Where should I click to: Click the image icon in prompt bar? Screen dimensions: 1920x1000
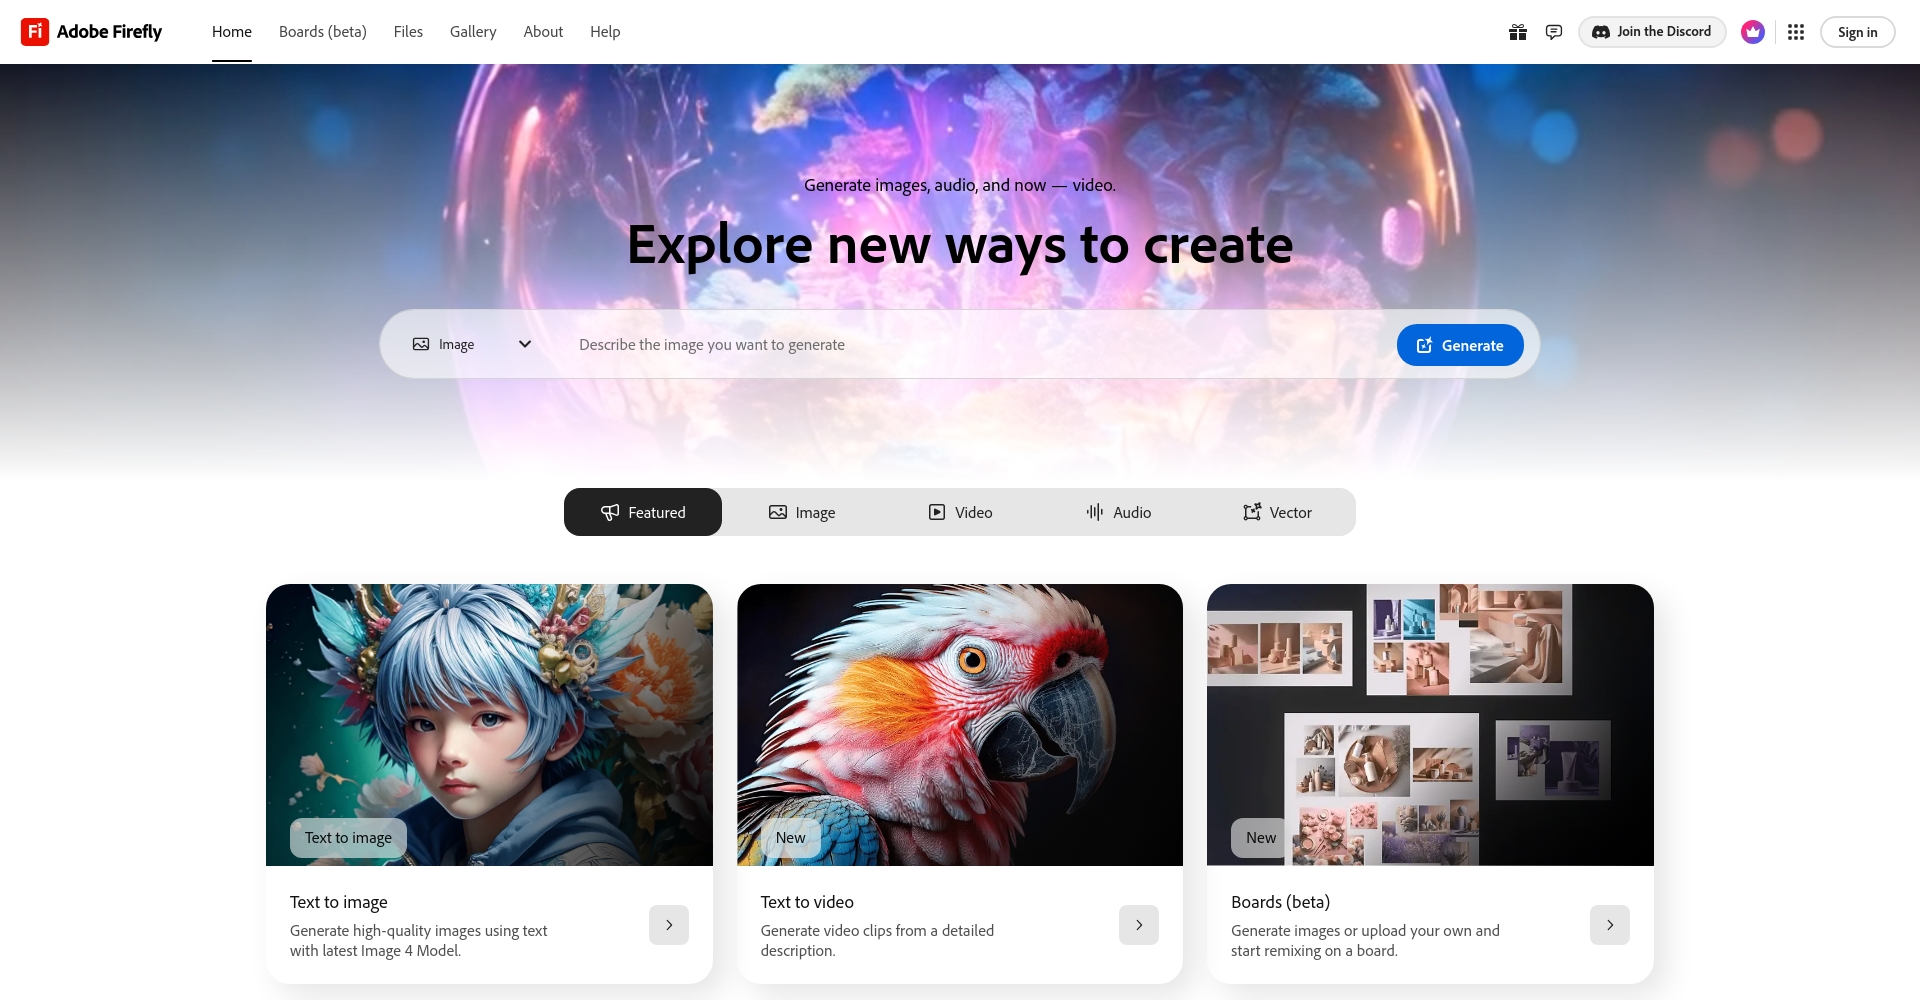tap(421, 344)
